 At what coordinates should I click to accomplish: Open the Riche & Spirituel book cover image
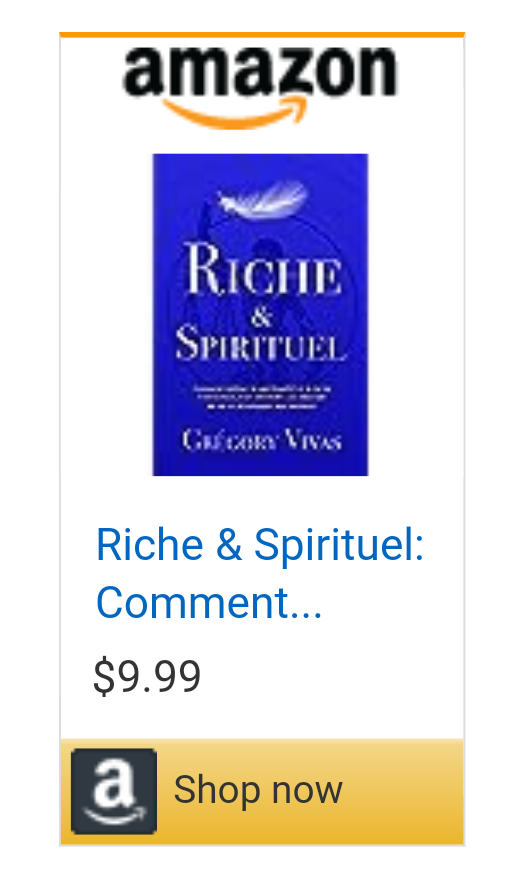click(x=260, y=315)
